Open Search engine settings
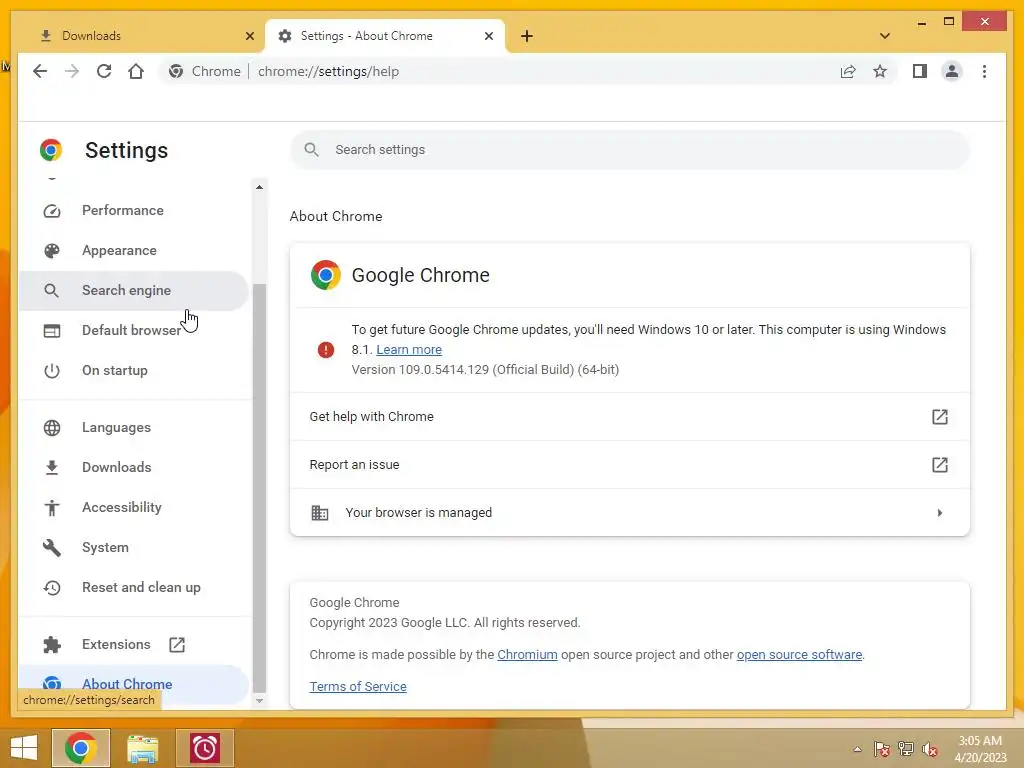The width and height of the screenshot is (1024, 768). [x=134, y=291]
